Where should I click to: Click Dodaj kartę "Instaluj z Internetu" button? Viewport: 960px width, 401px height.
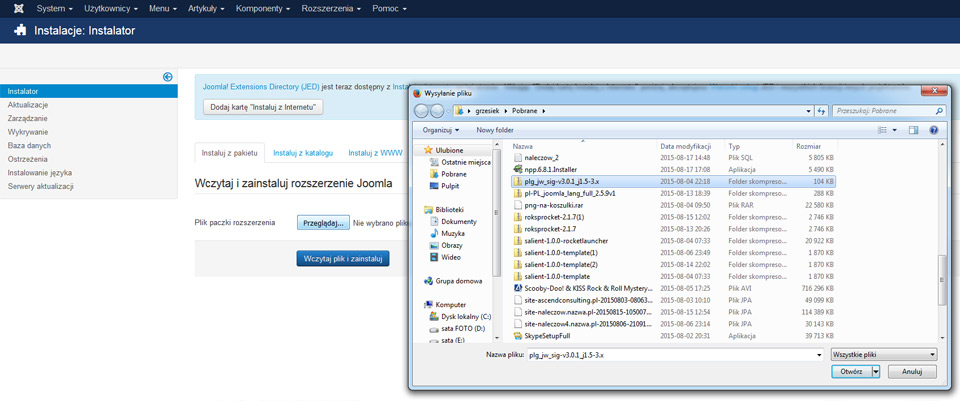[x=263, y=107]
